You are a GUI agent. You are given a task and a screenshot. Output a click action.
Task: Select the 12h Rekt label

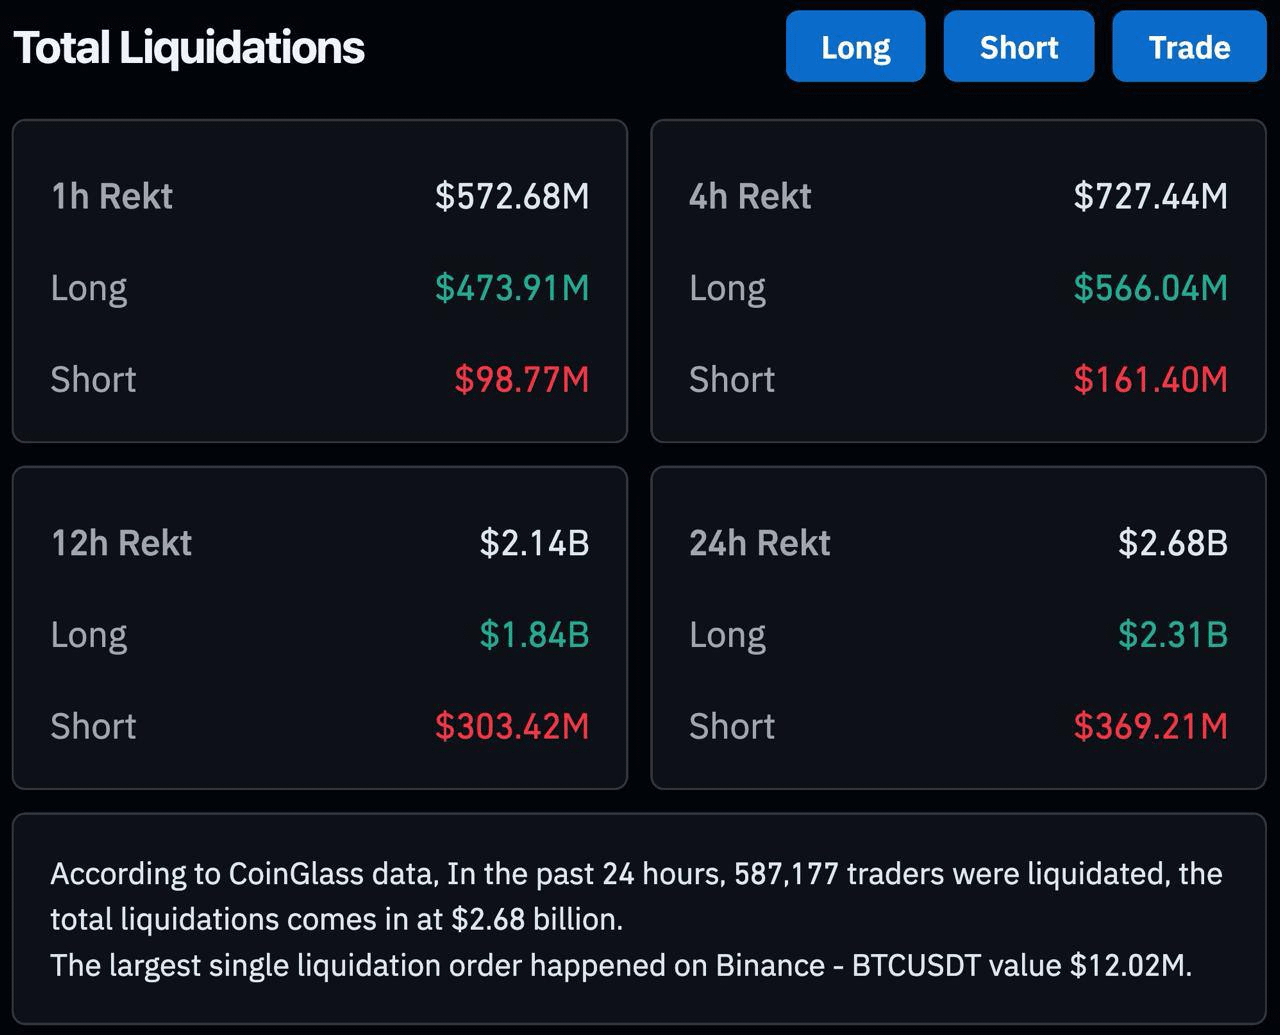(x=121, y=543)
